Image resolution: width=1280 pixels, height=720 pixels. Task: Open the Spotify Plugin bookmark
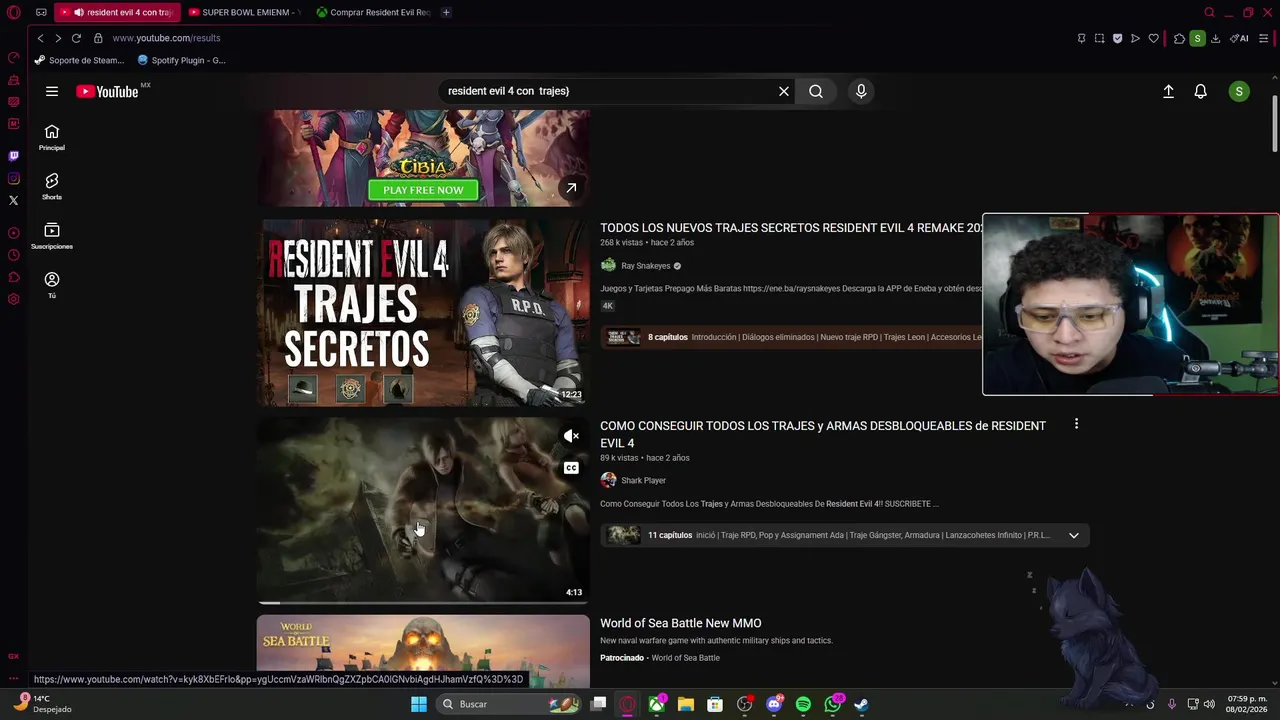181,60
